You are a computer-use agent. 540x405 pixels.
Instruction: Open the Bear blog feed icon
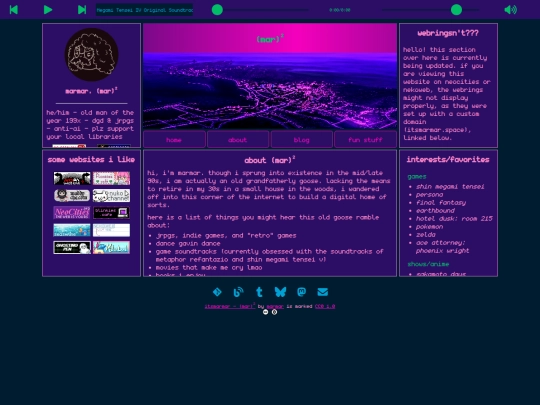238,292
